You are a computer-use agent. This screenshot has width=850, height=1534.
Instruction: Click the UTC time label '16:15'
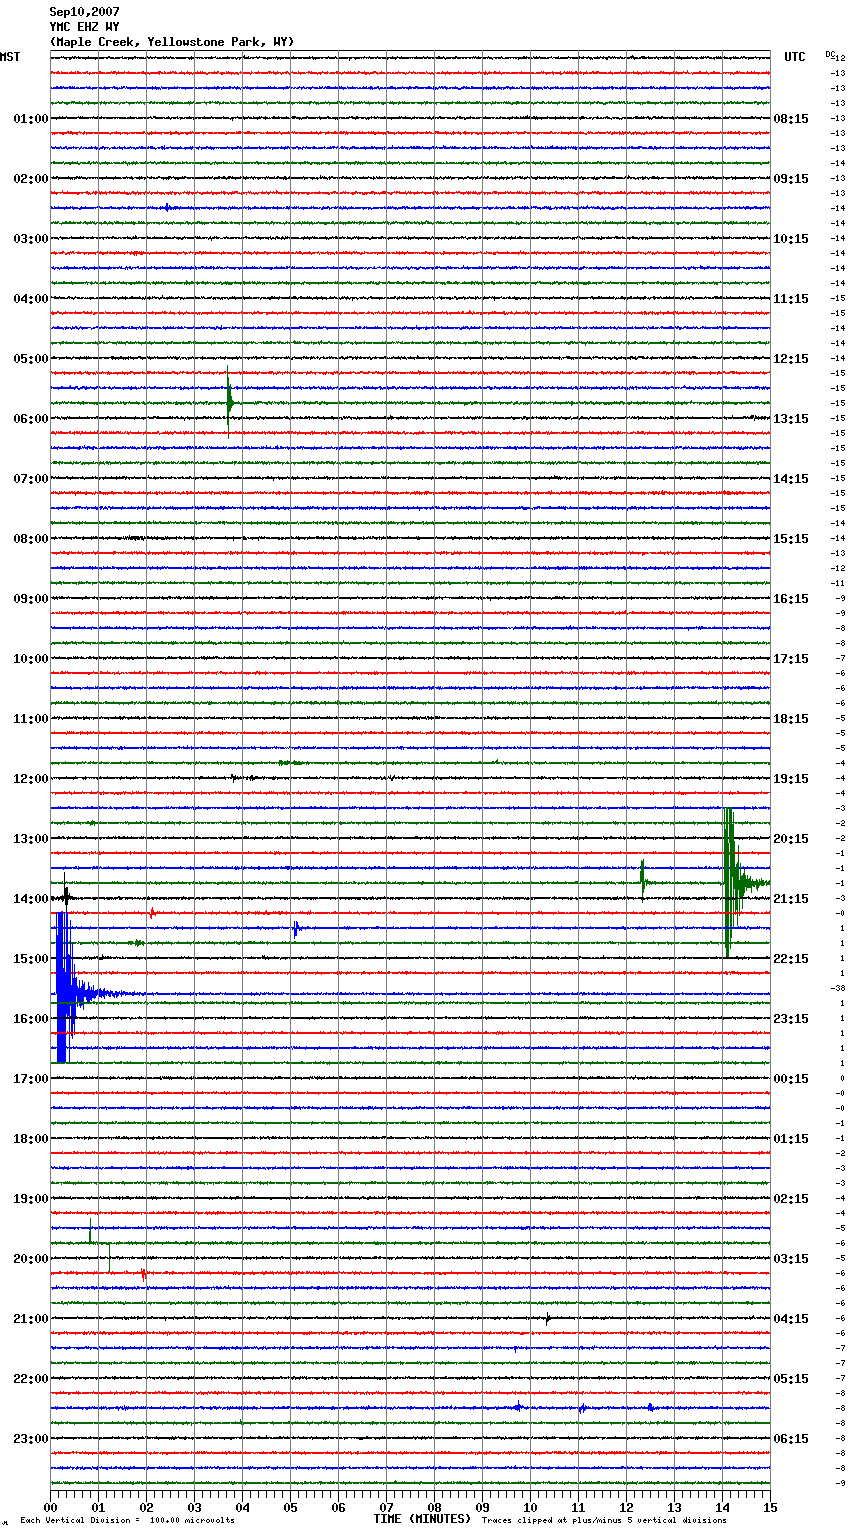tap(791, 599)
